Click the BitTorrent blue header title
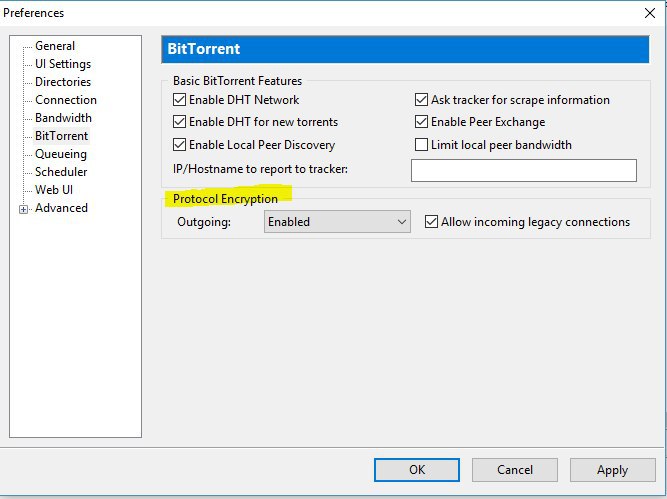This screenshot has height=499, width=667. pyautogui.click(x=204, y=49)
